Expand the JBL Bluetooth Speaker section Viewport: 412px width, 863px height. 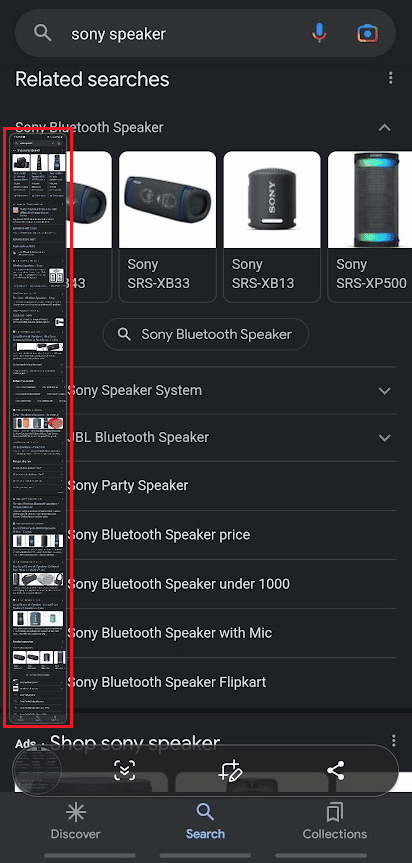(384, 438)
